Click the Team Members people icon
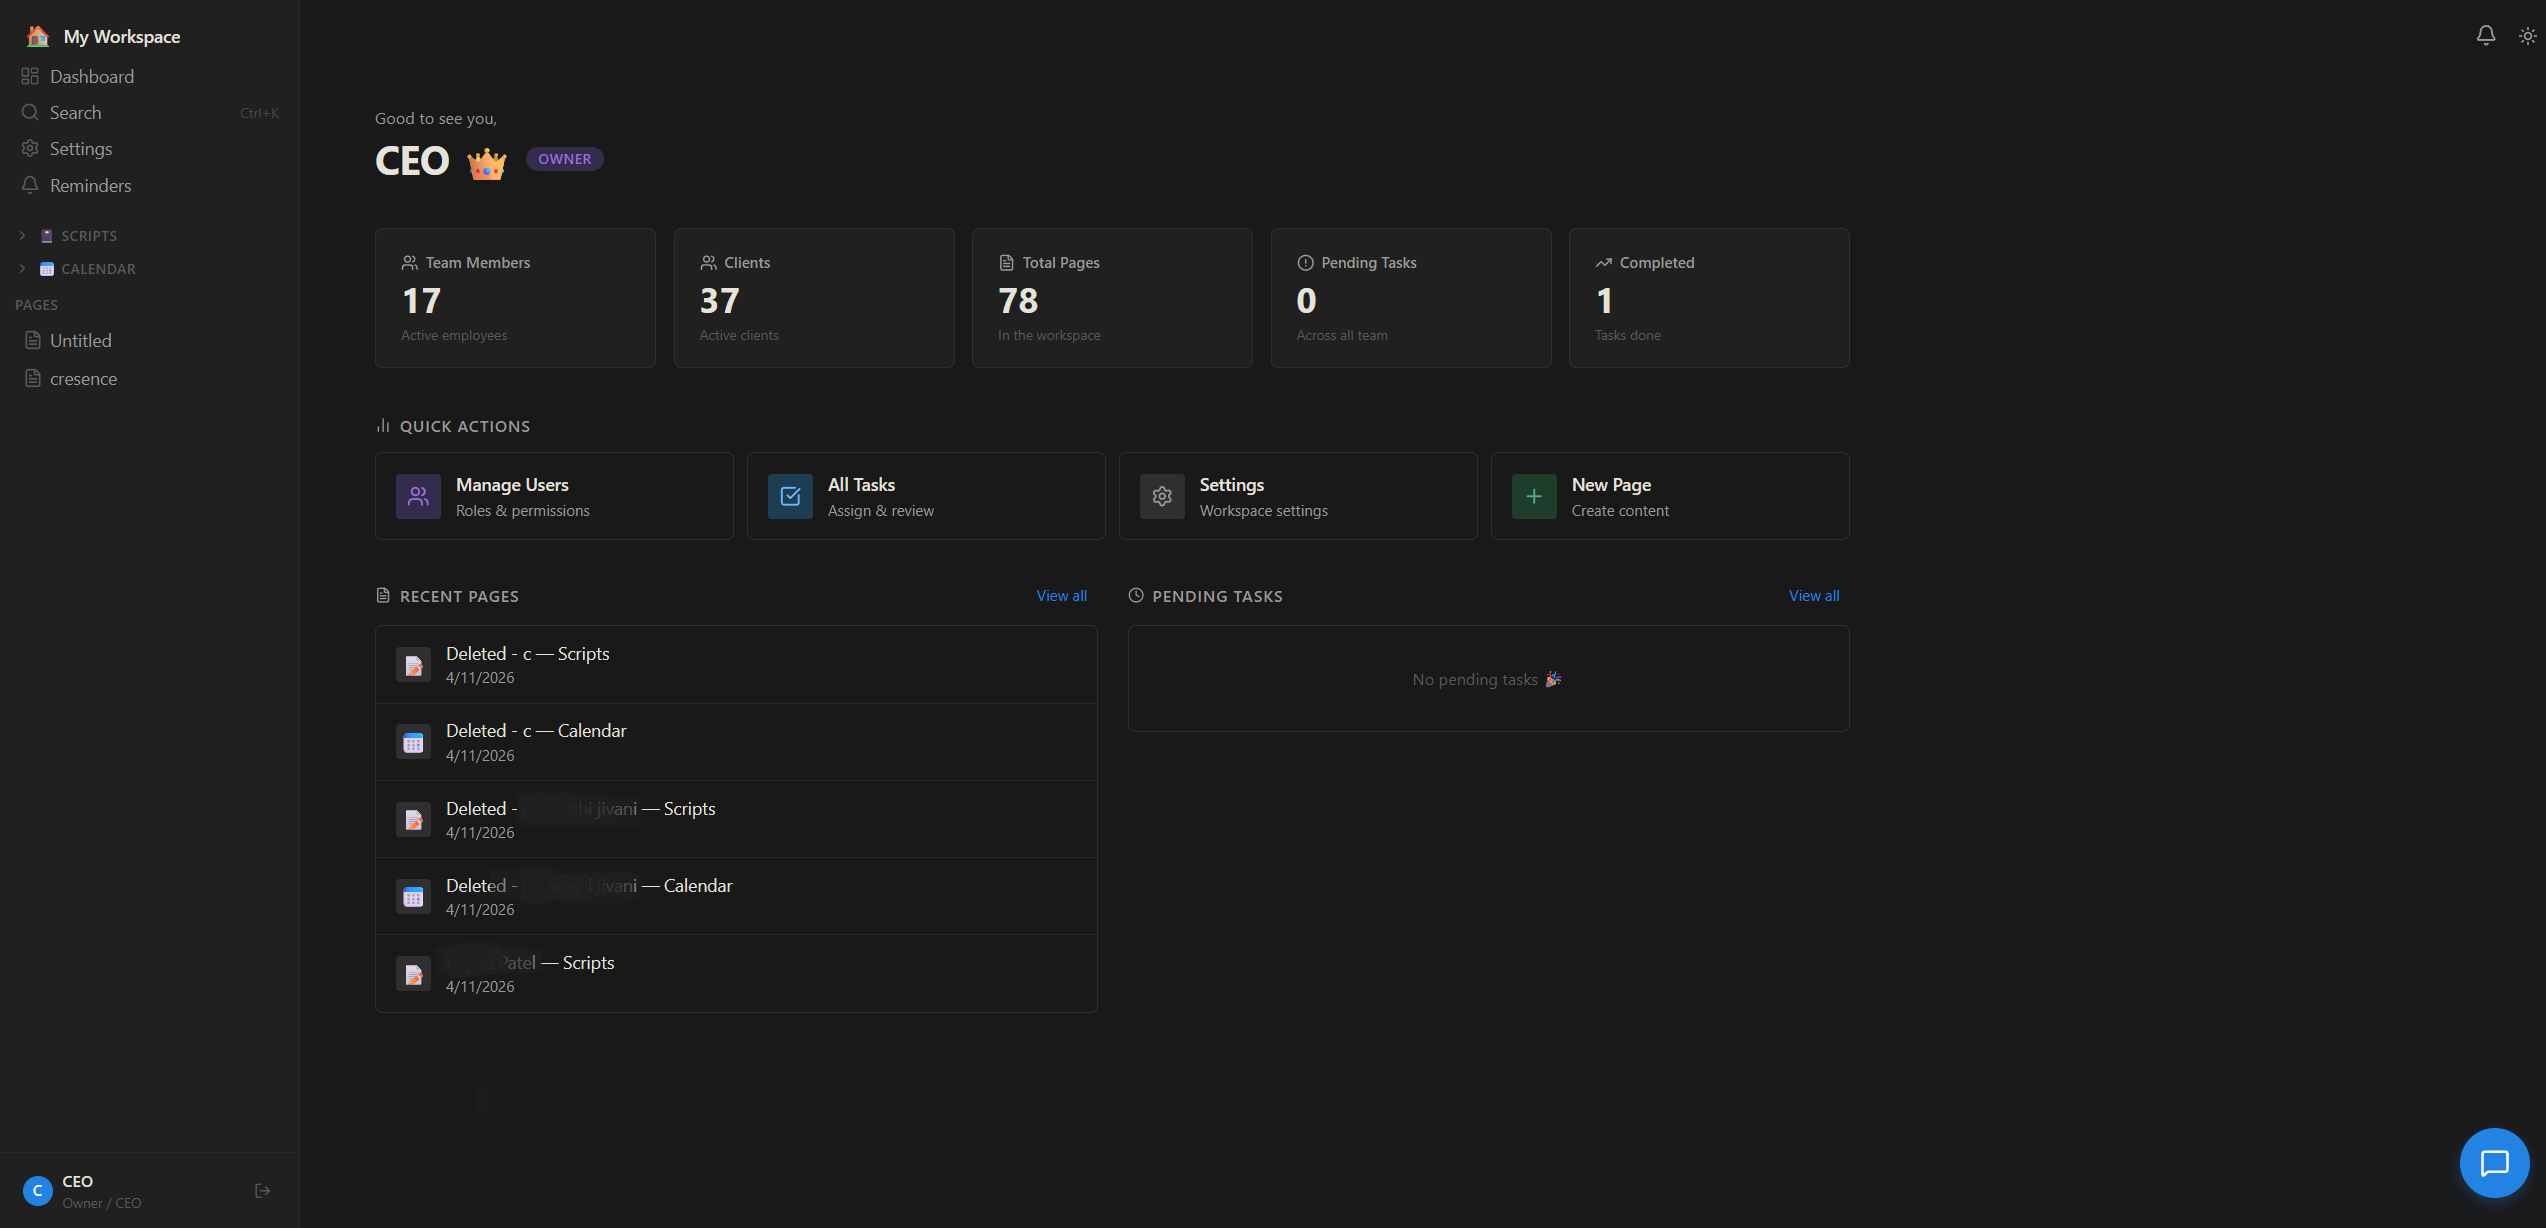The image size is (2546, 1228). (410, 262)
